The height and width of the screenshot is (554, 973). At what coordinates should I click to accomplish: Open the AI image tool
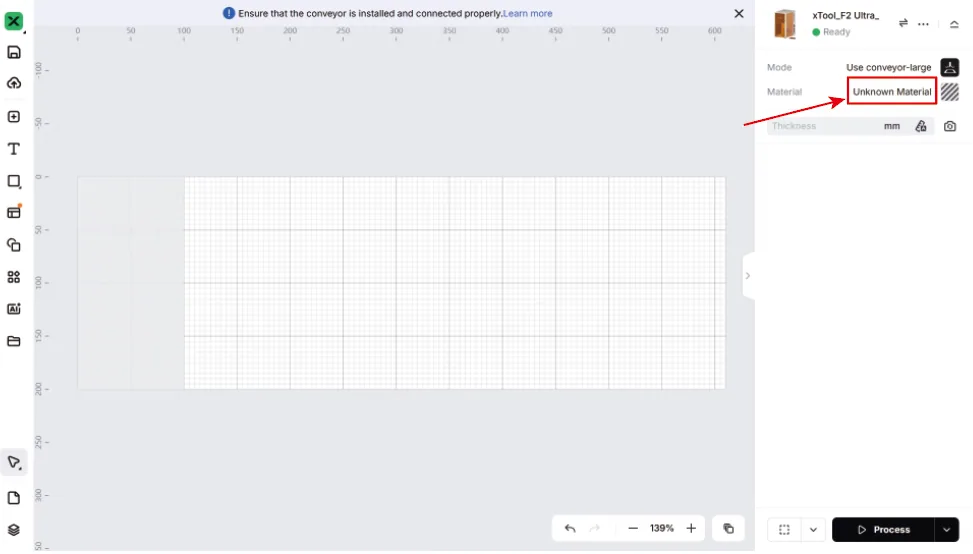point(14,309)
